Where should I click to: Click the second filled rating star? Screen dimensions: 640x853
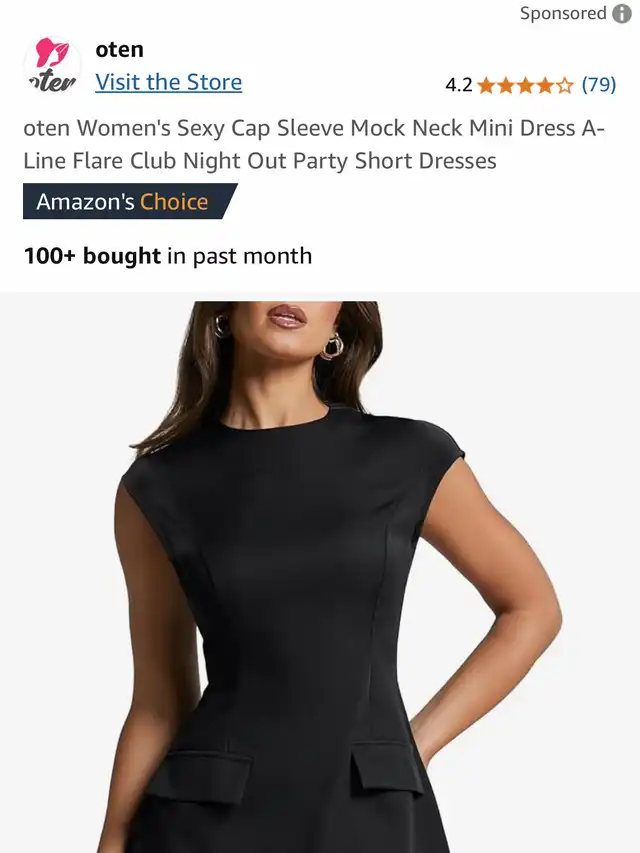pyautogui.click(x=506, y=85)
